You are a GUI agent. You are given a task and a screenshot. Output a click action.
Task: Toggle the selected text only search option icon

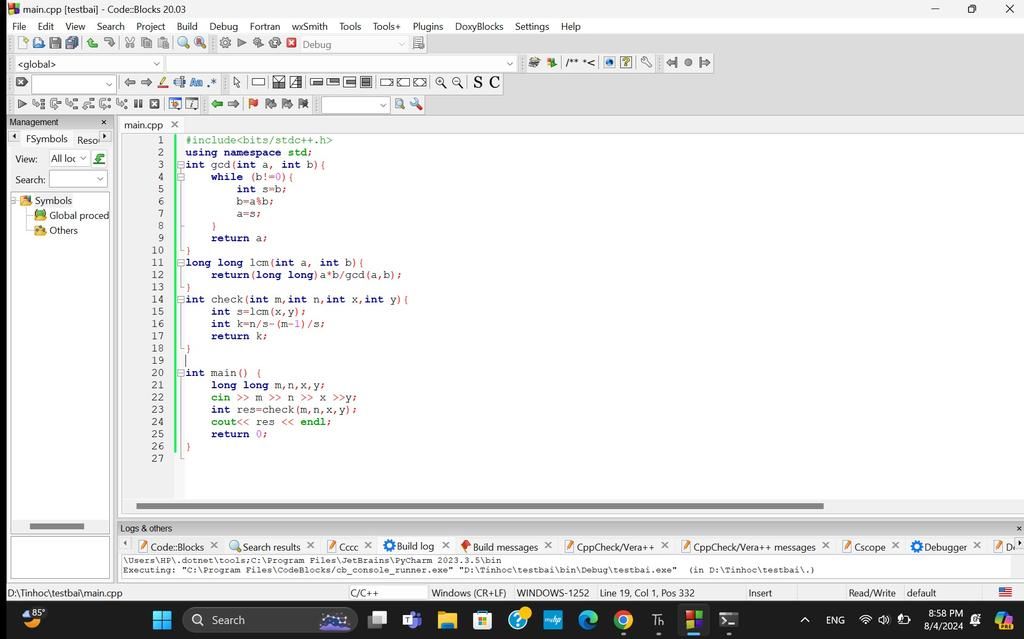(179, 82)
